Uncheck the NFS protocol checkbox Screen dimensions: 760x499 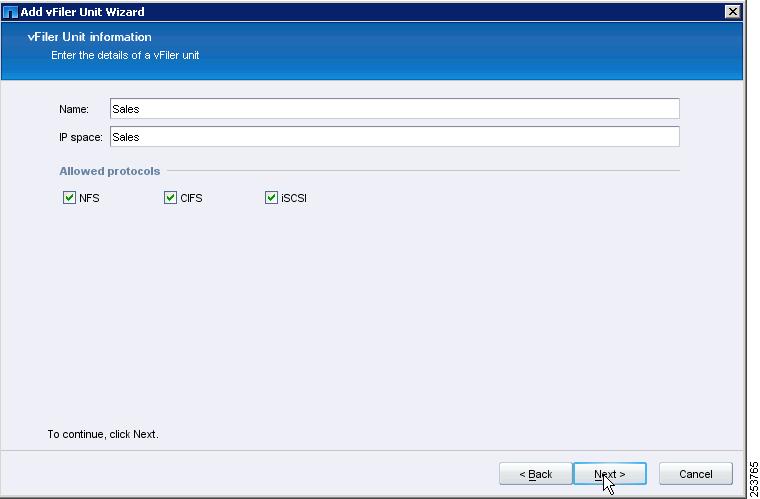[69, 198]
